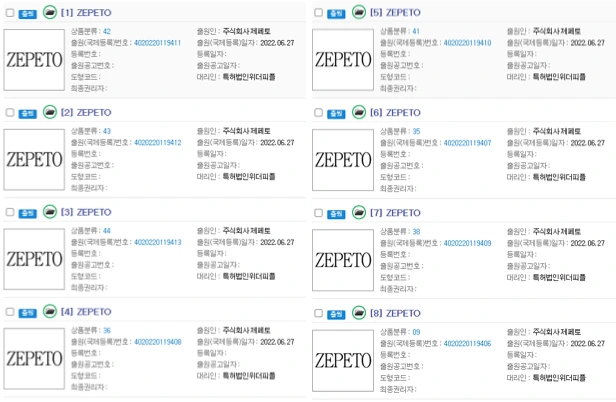Open the [3] ZEPETO title link
The width and height of the screenshot is (616, 402).
pyautogui.click(x=86, y=212)
